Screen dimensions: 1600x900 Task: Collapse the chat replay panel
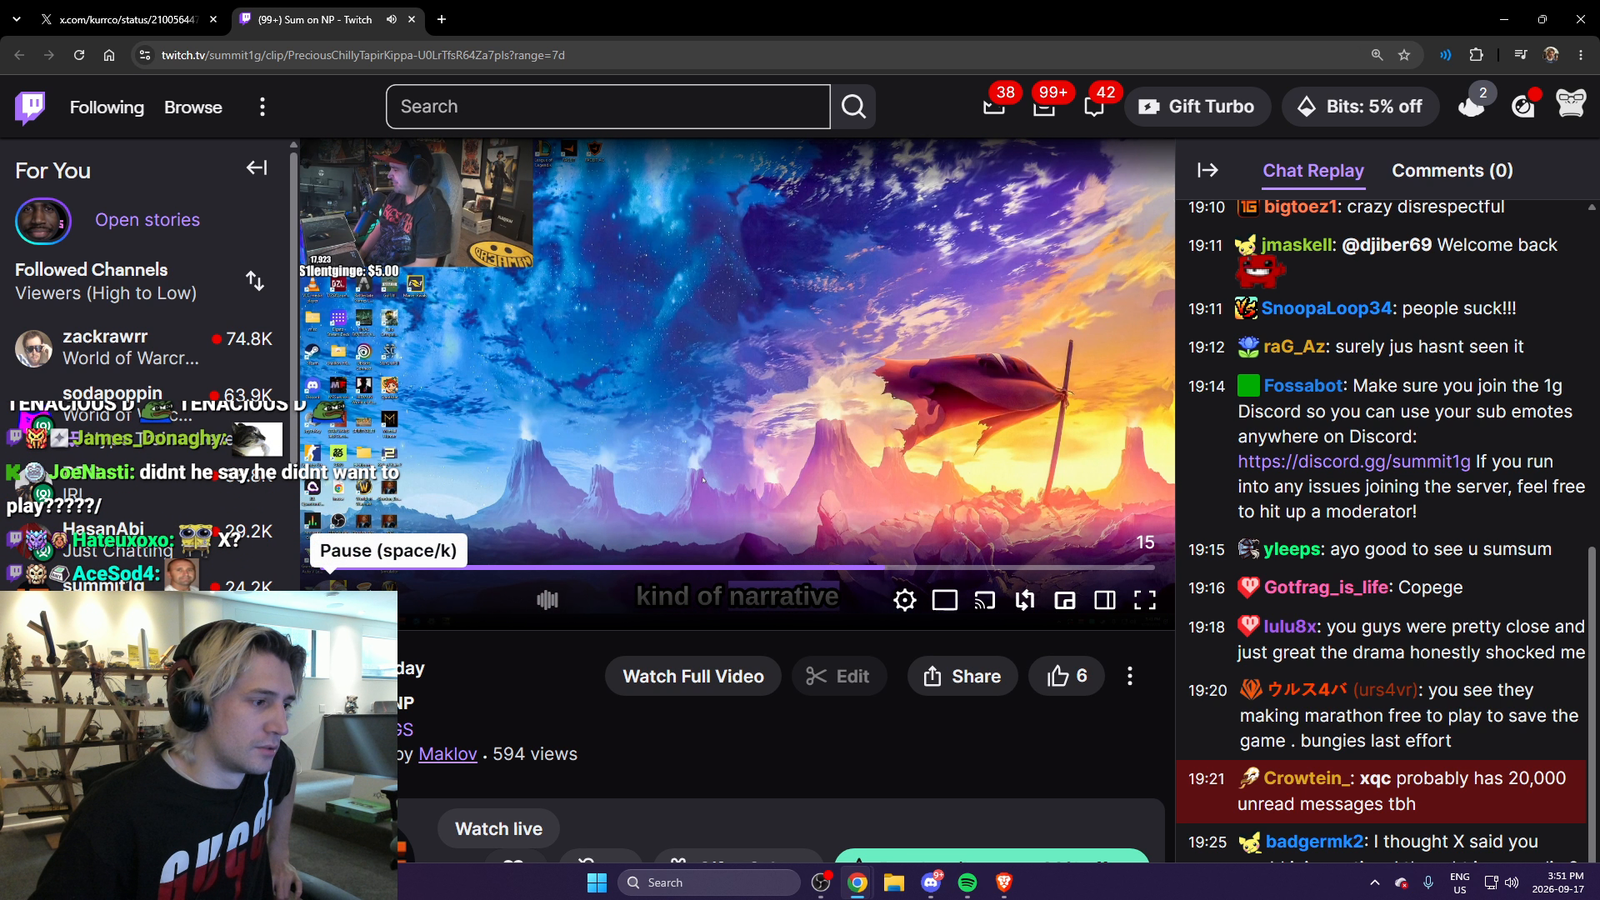point(1207,170)
